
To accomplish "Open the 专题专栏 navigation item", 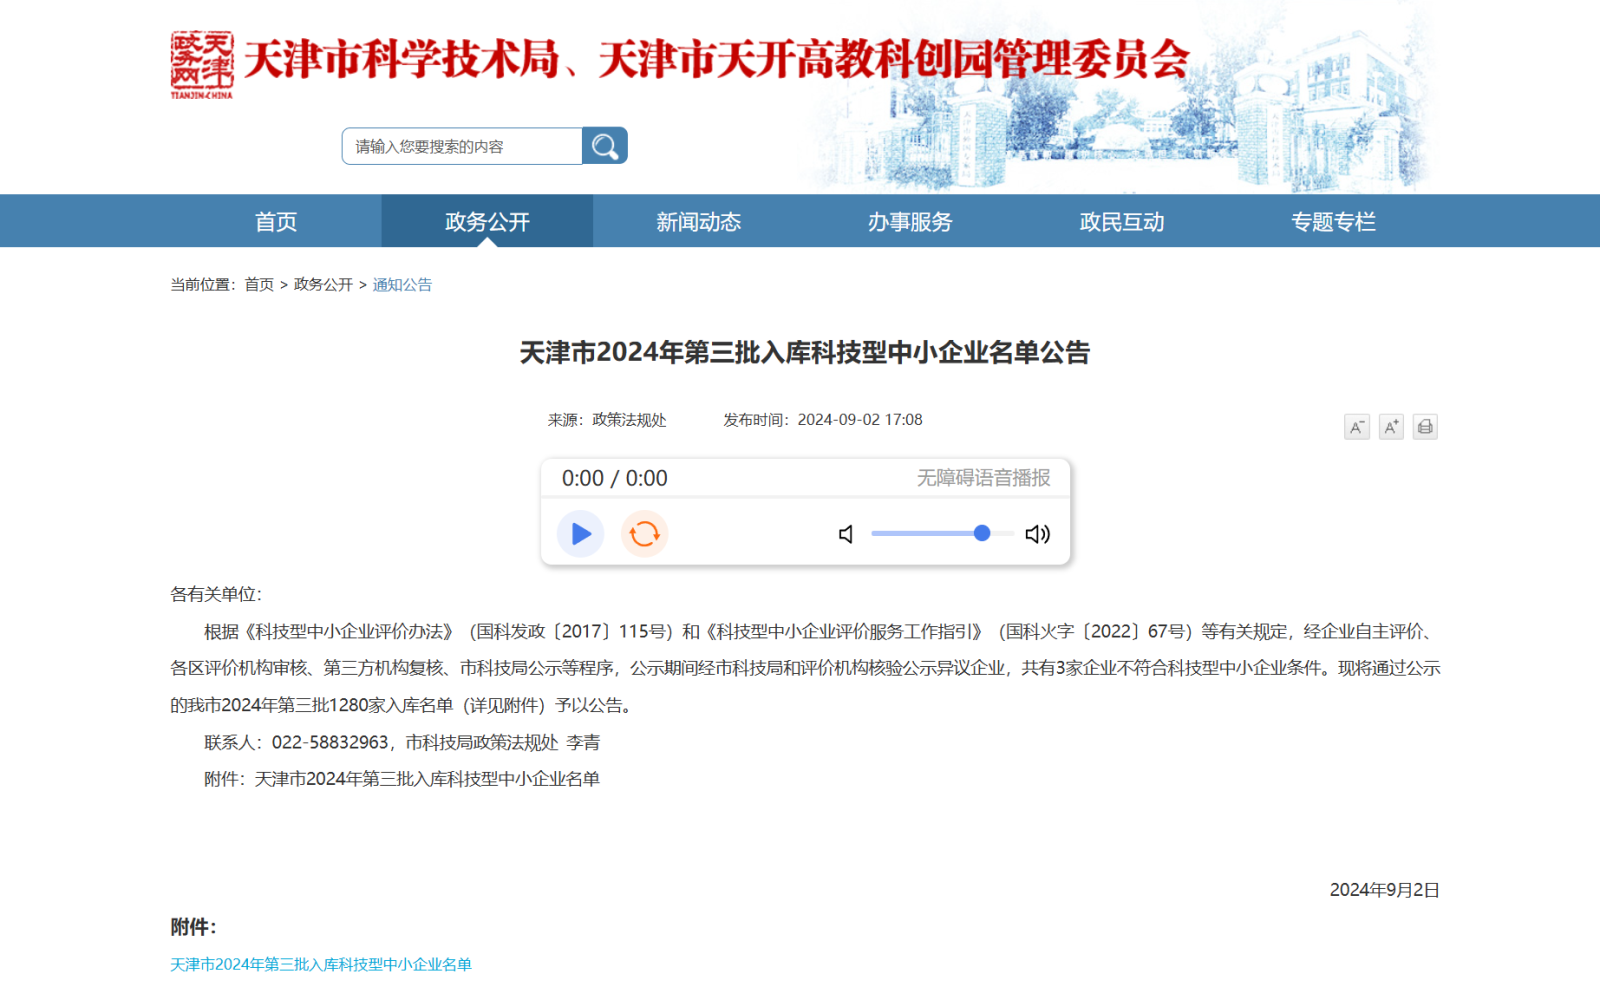I will click(1333, 222).
